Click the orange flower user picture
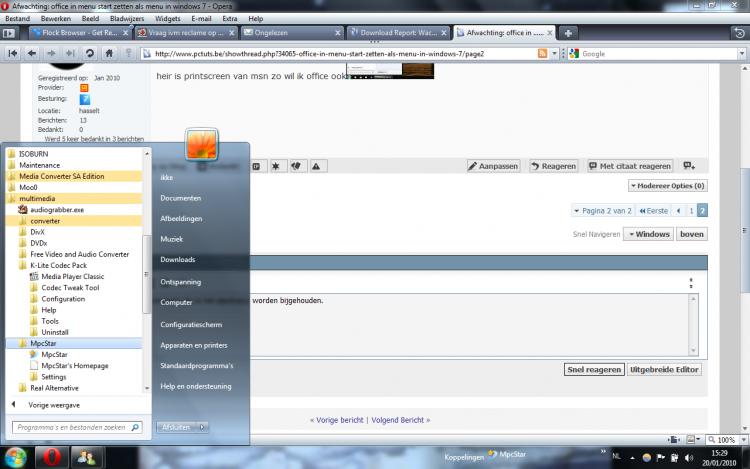The image size is (750, 469). tap(201, 144)
